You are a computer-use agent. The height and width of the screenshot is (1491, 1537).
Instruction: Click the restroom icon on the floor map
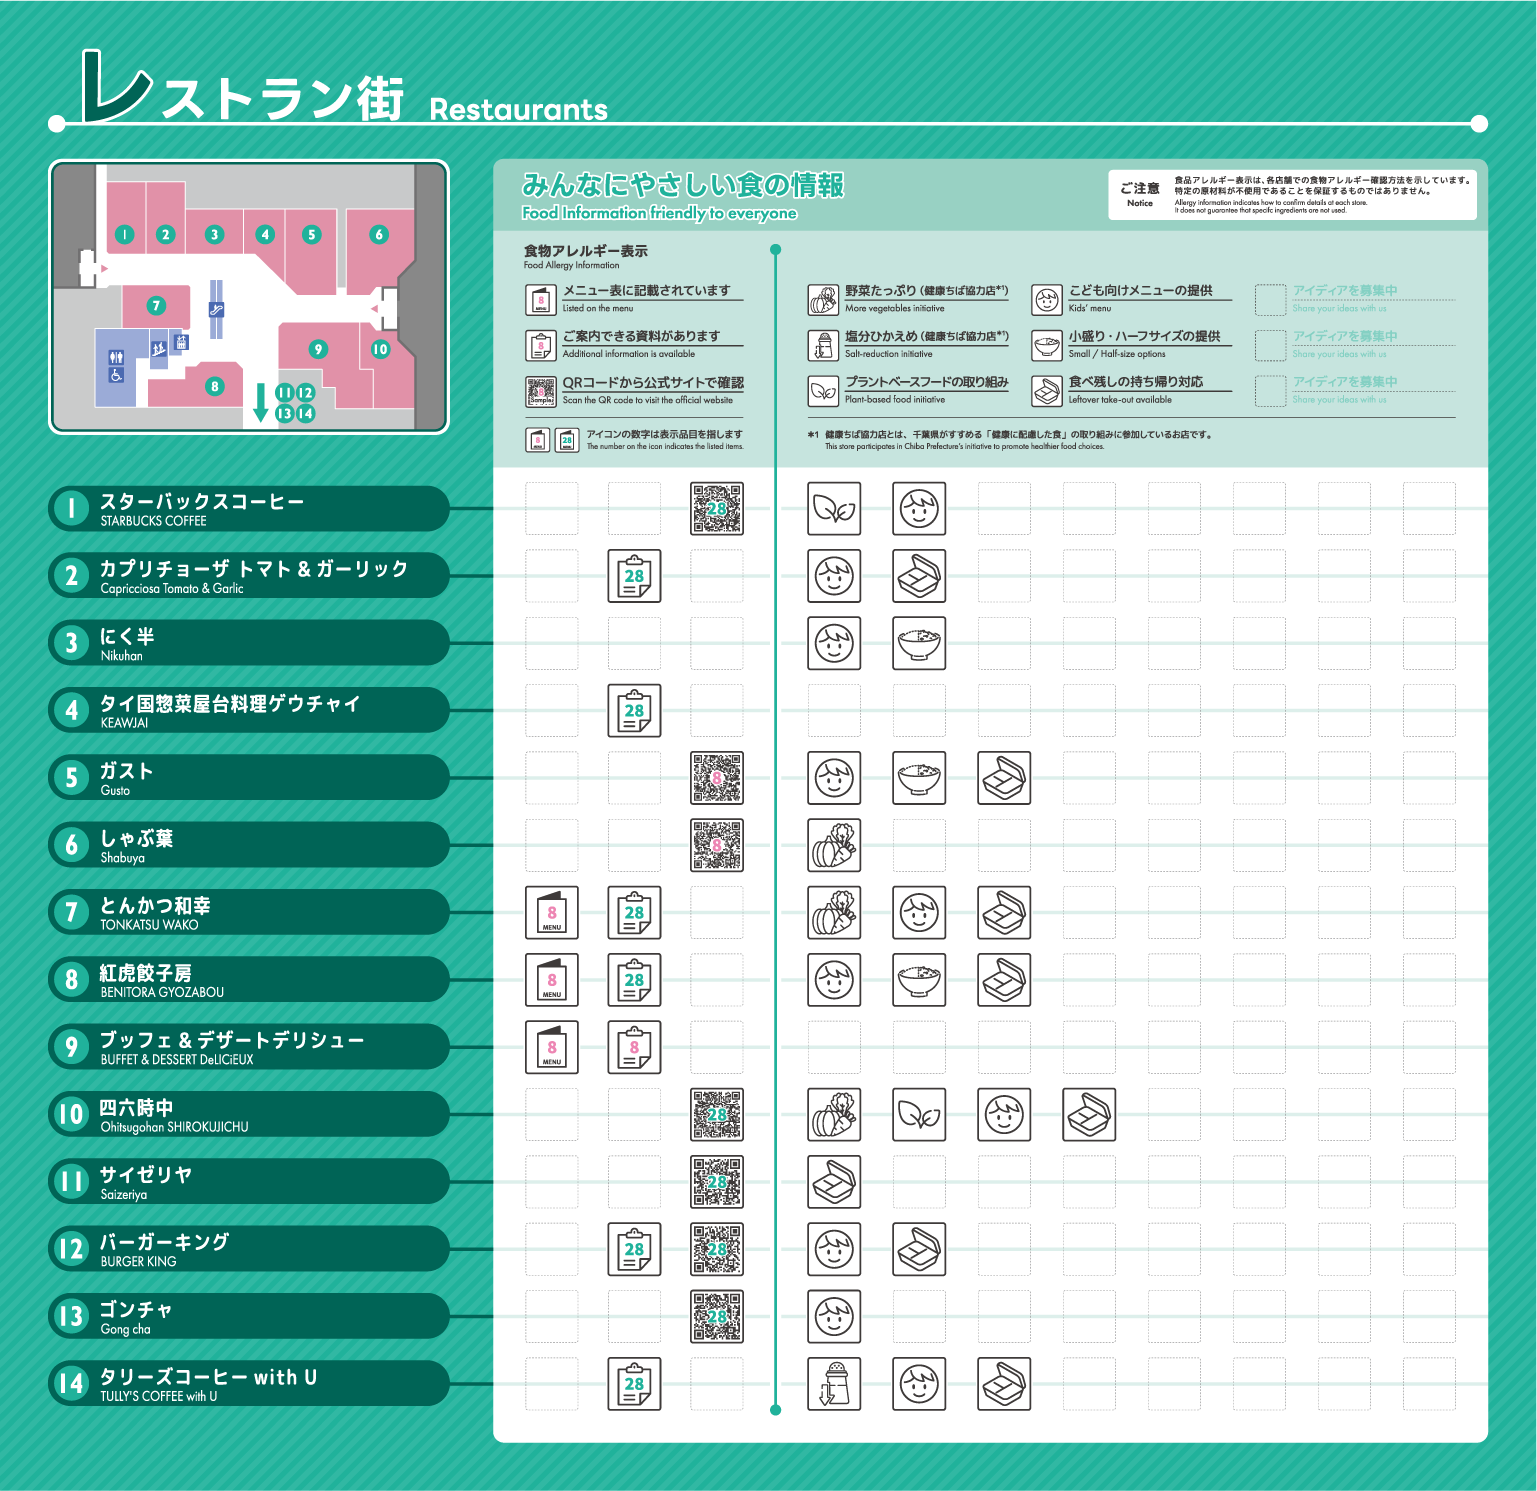116,358
